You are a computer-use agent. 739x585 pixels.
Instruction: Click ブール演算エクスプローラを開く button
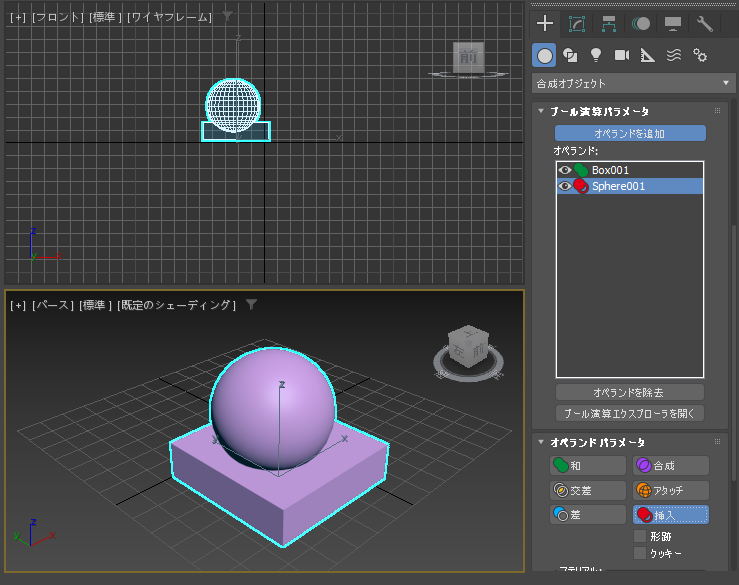point(630,413)
